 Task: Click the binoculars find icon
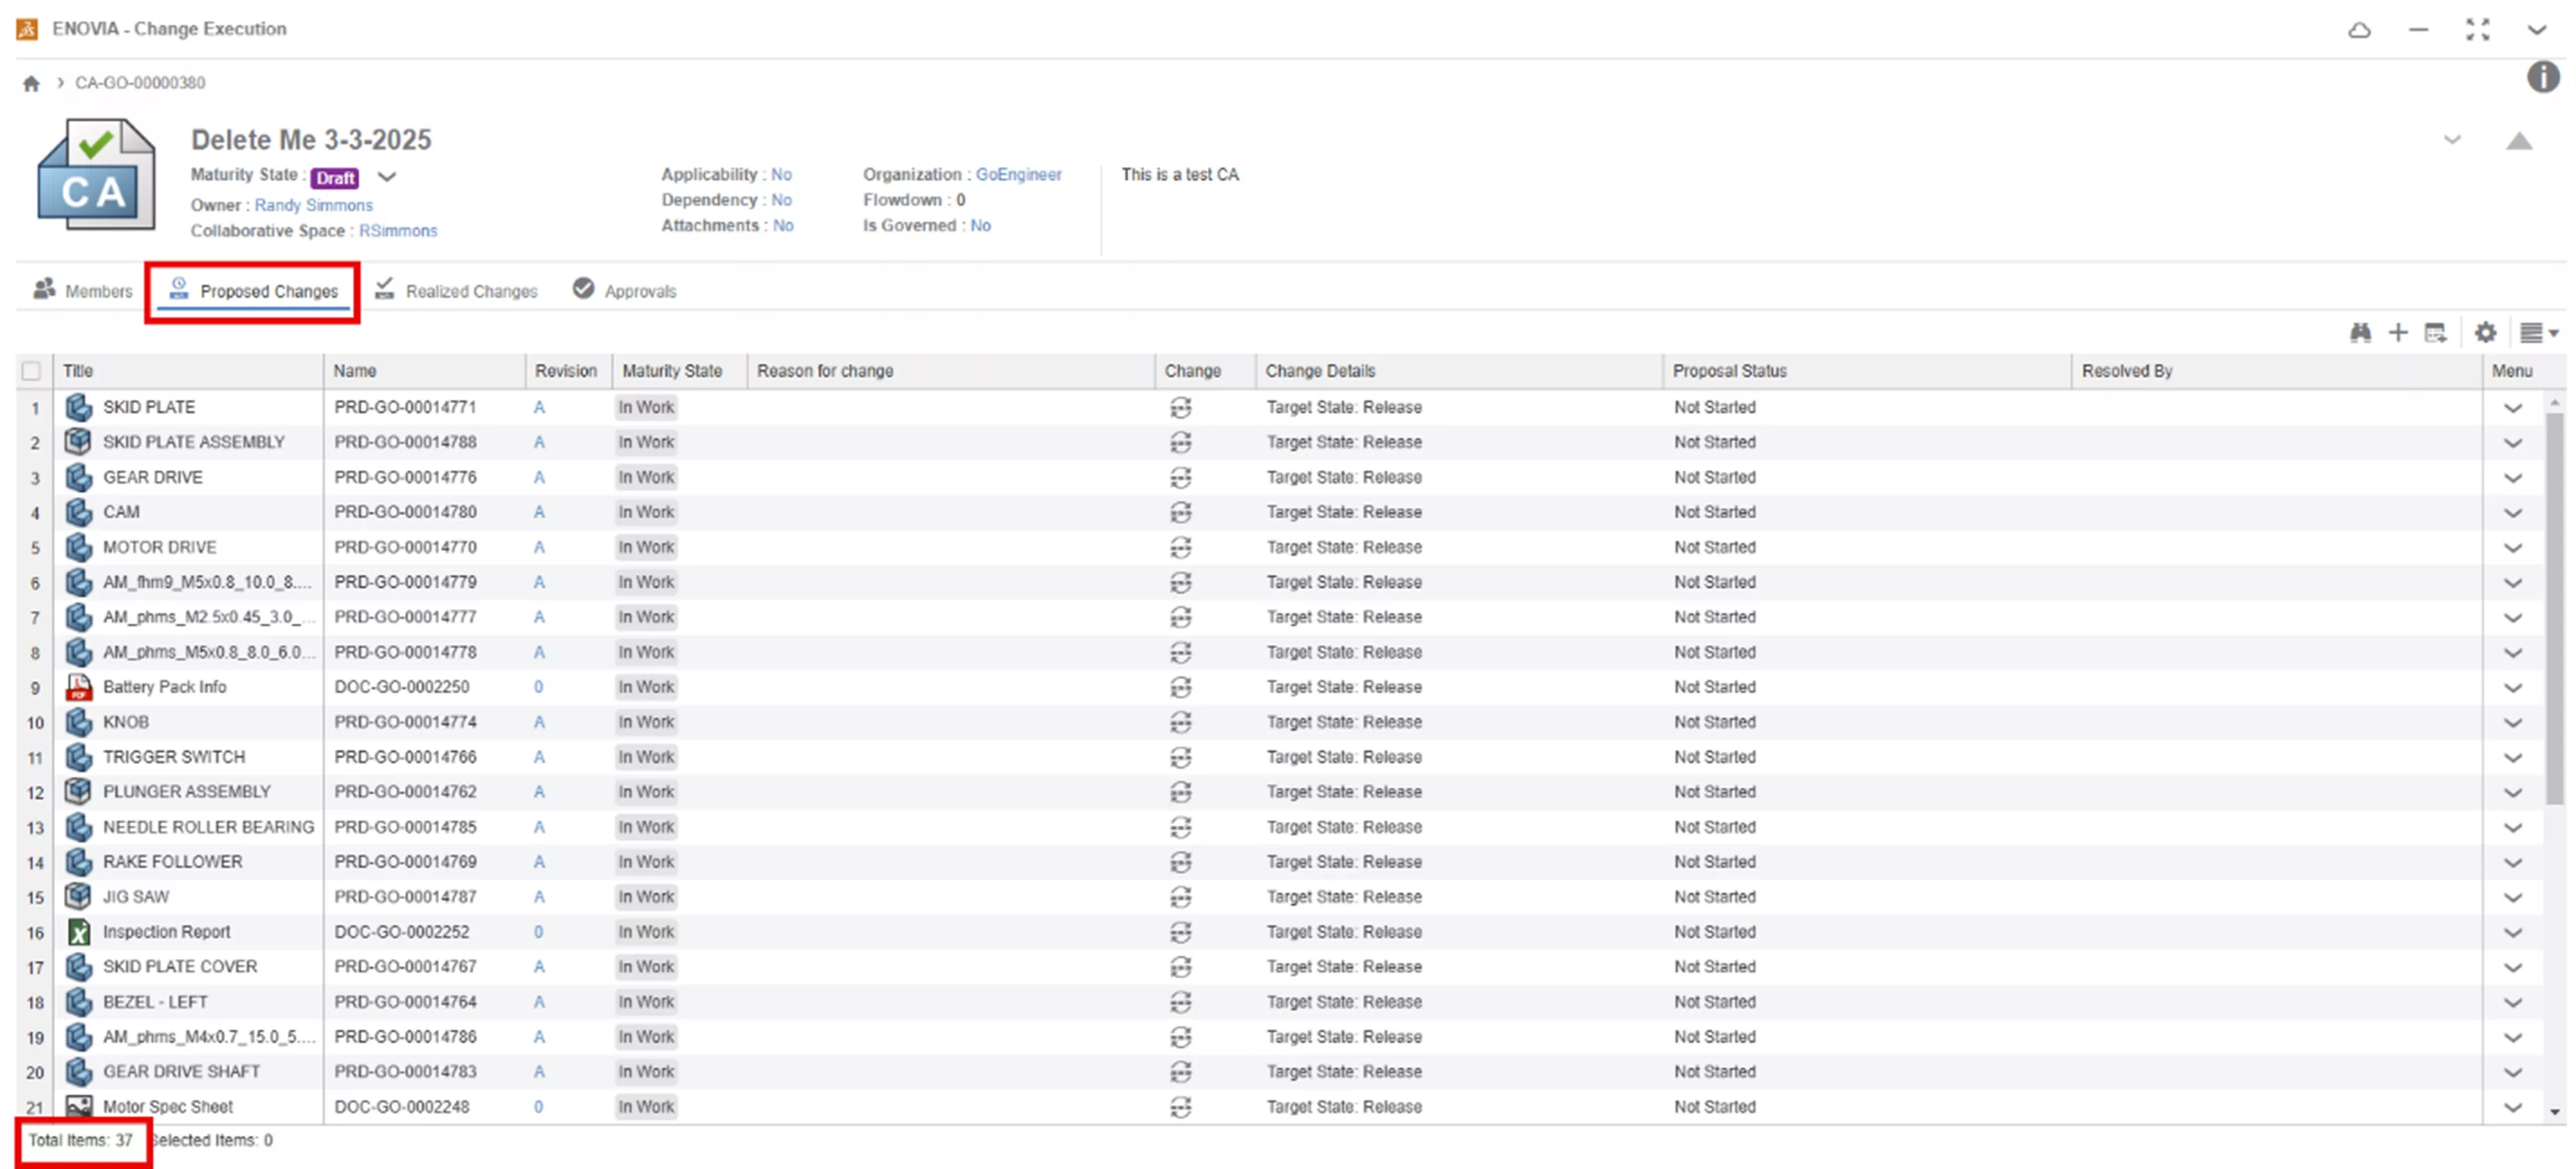(x=2360, y=333)
